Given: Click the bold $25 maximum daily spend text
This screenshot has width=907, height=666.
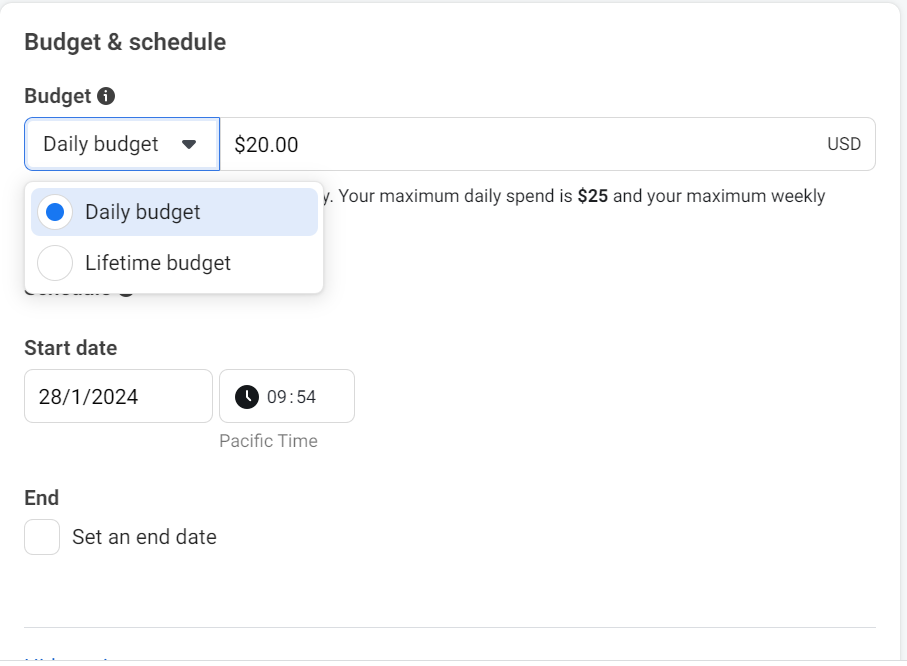Looking at the screenshot, I should point(592,196).
